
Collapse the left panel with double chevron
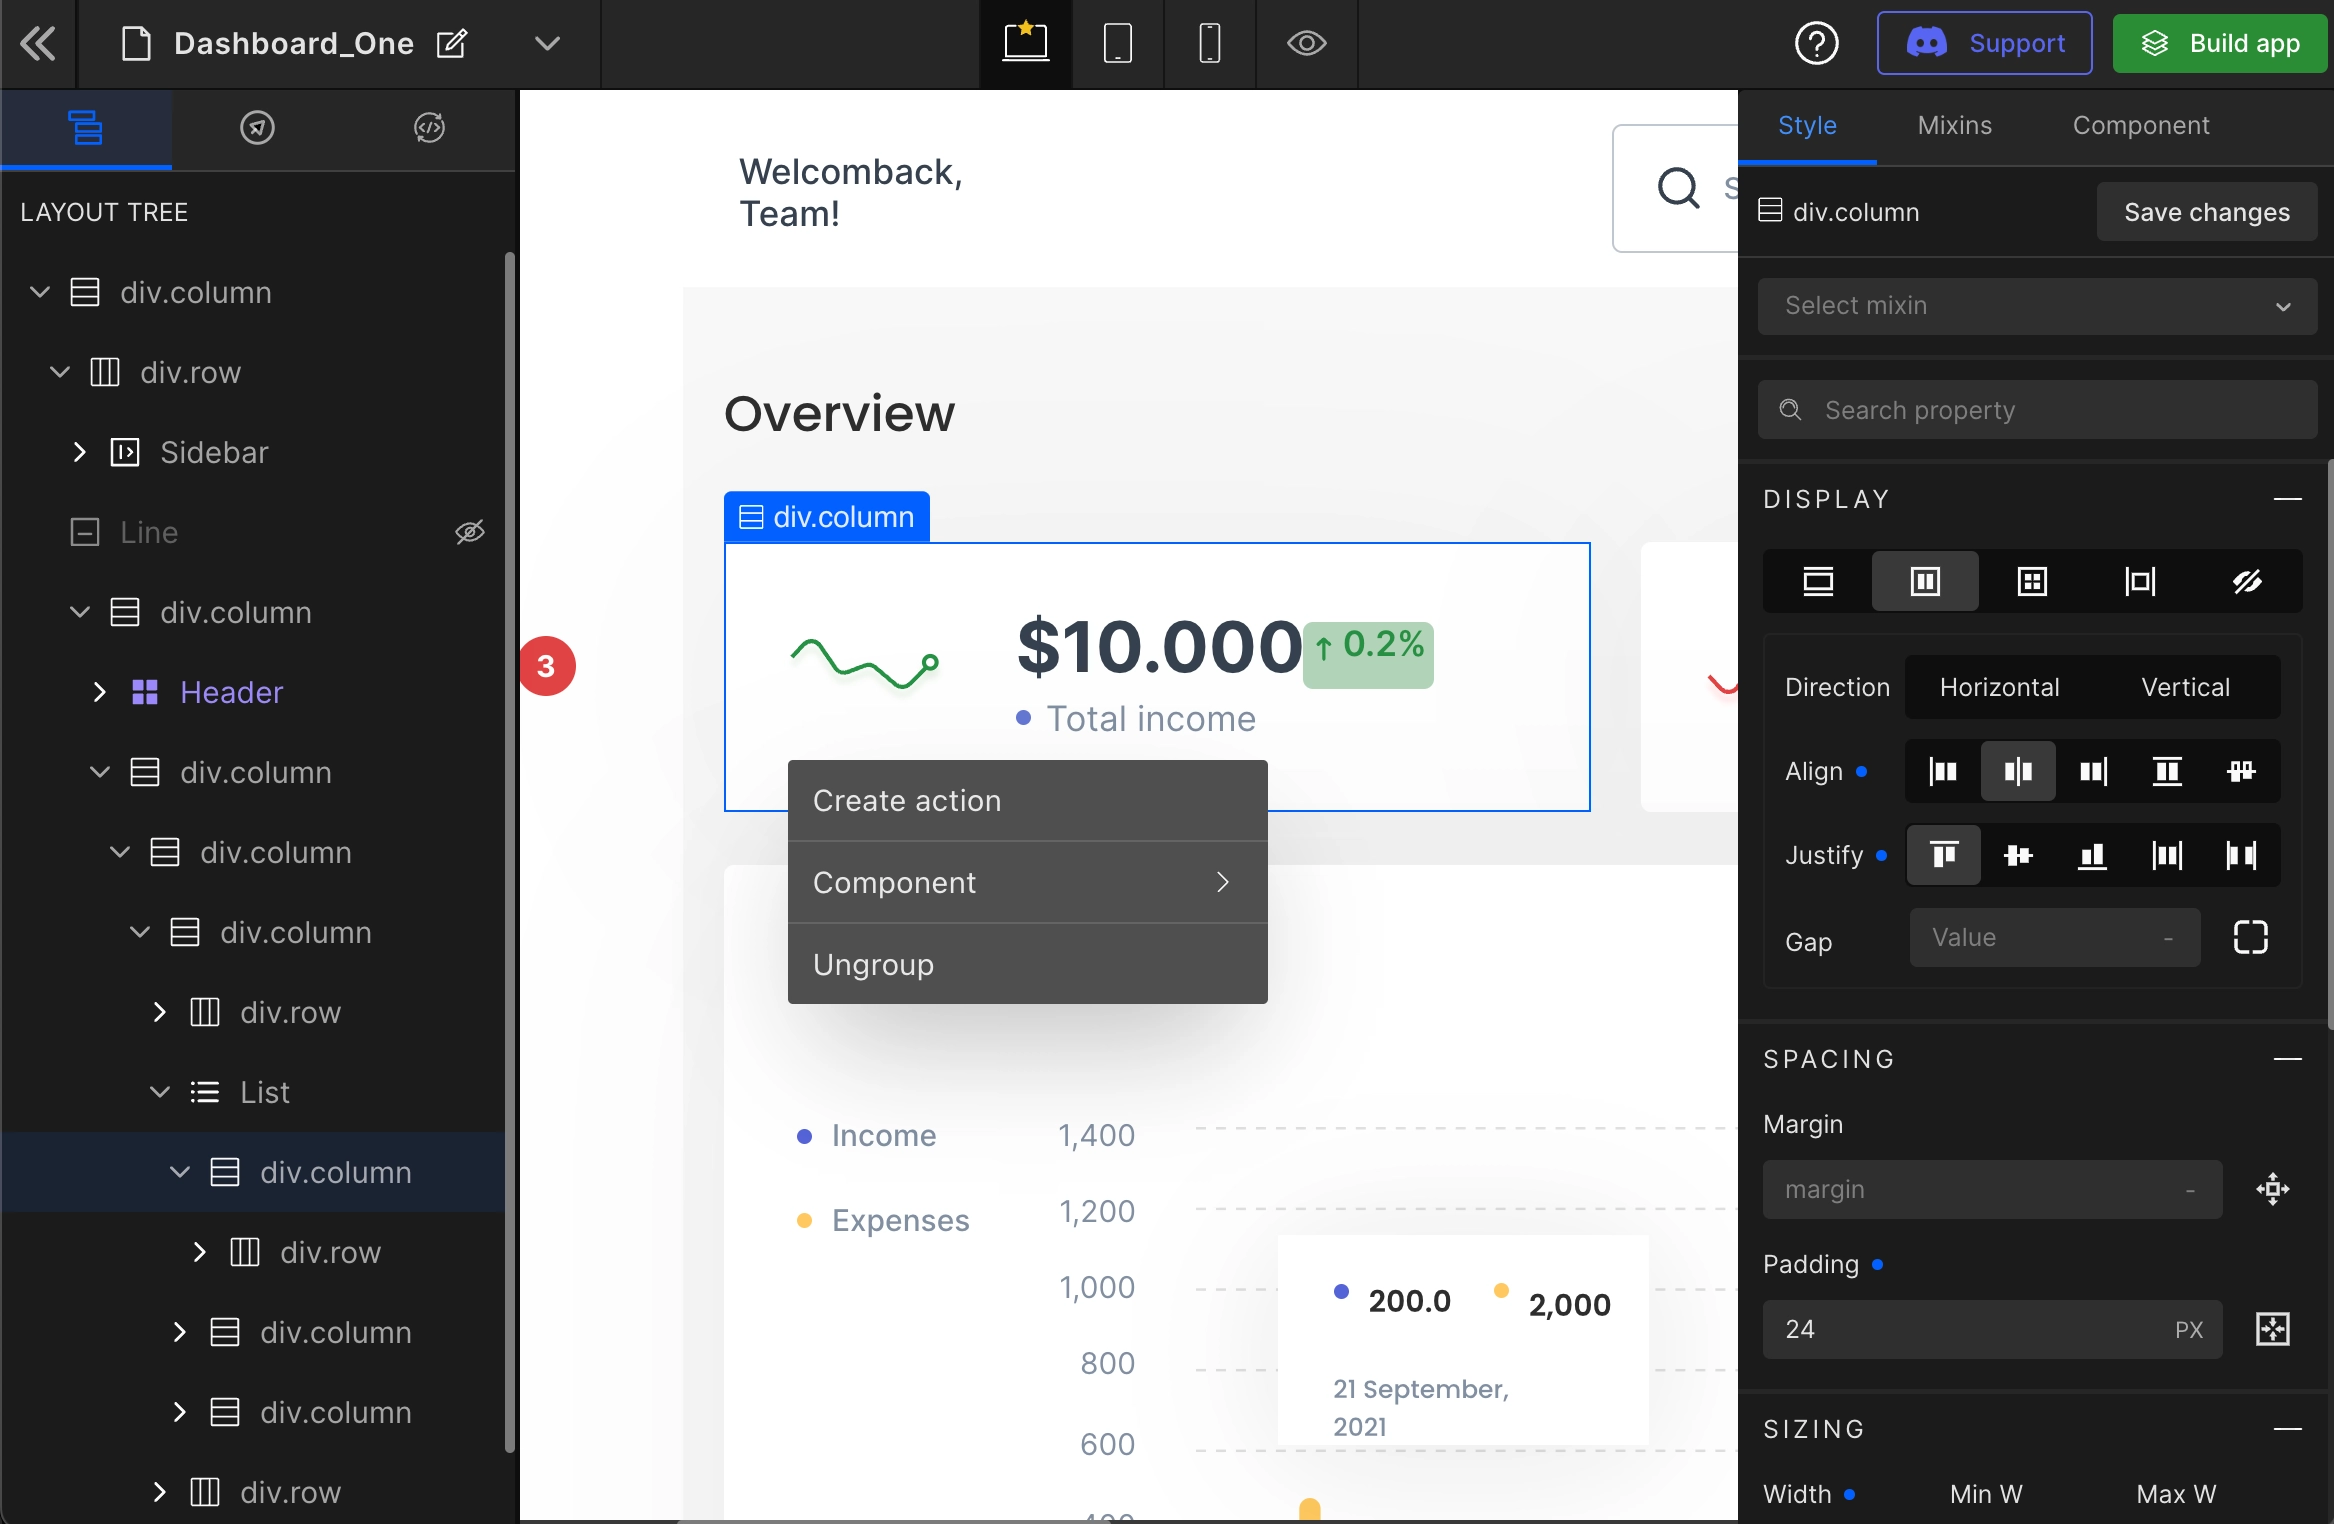[38, 44]
